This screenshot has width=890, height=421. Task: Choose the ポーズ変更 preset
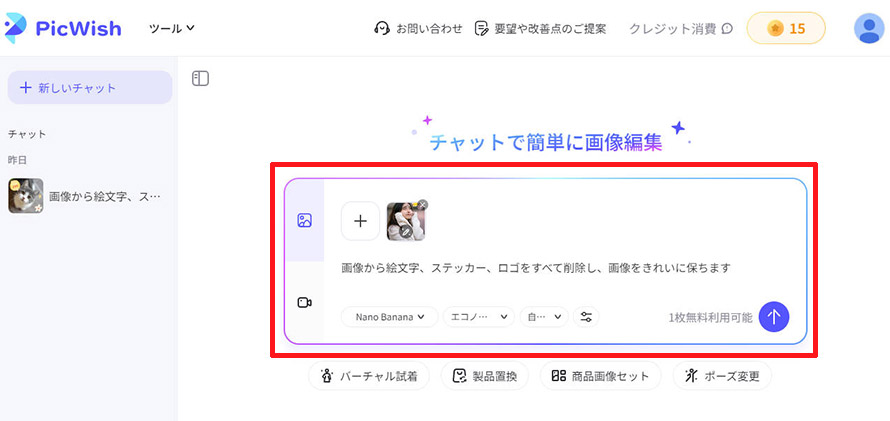pyautogui.click(x=722, y=376)
